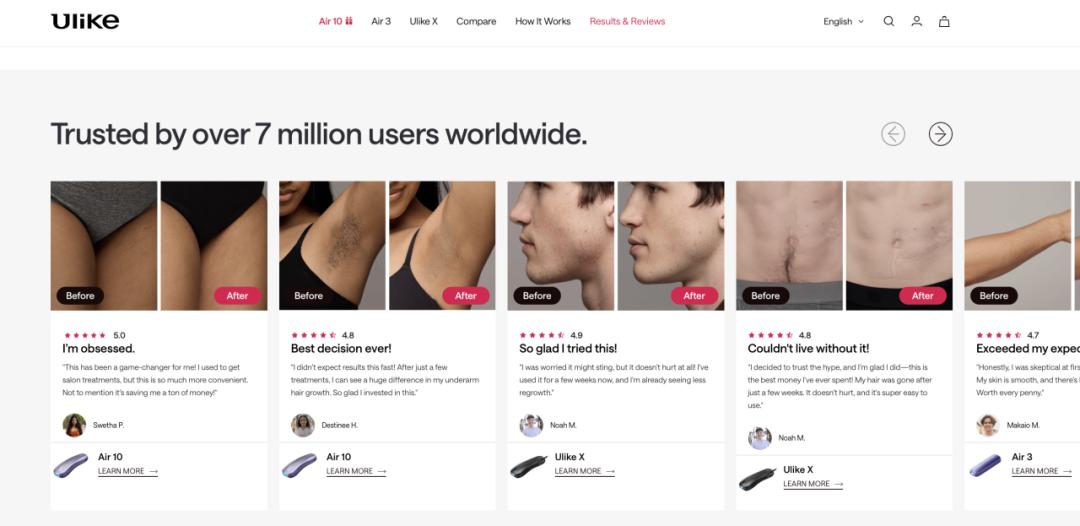Image resolution: width=1080 pixels, height=526 pixels.
Task: Click Swetha P. reviewer avatar
Action: coord(74,425)
